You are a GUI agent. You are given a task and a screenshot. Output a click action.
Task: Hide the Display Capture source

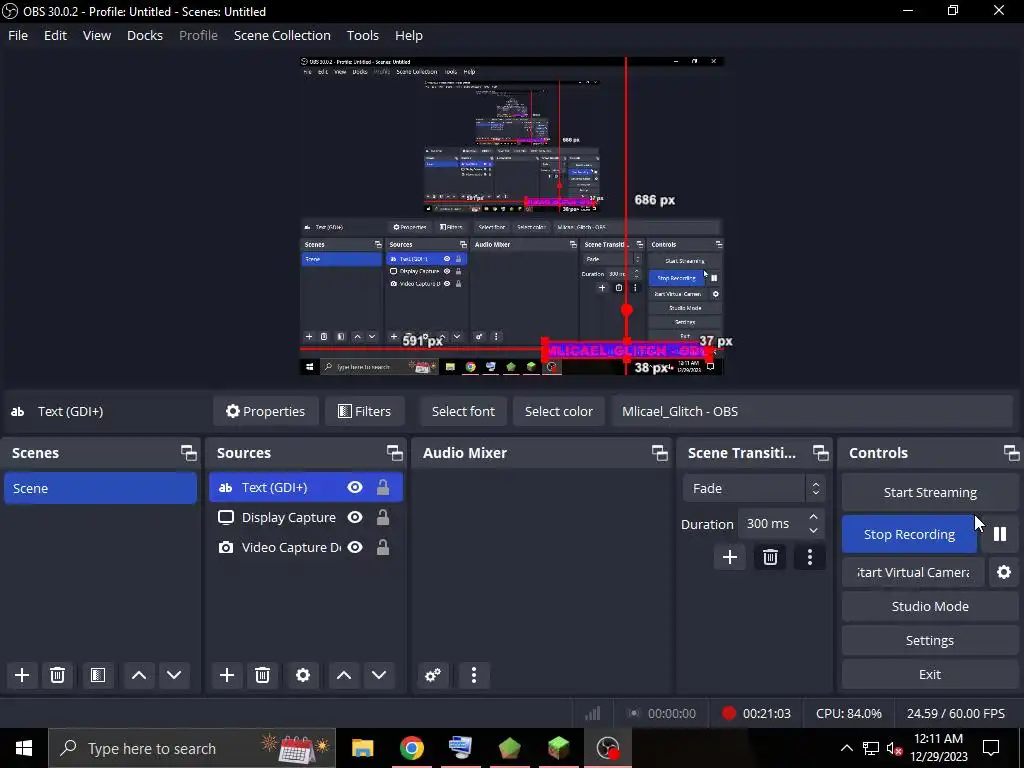[x=355, y=517]
